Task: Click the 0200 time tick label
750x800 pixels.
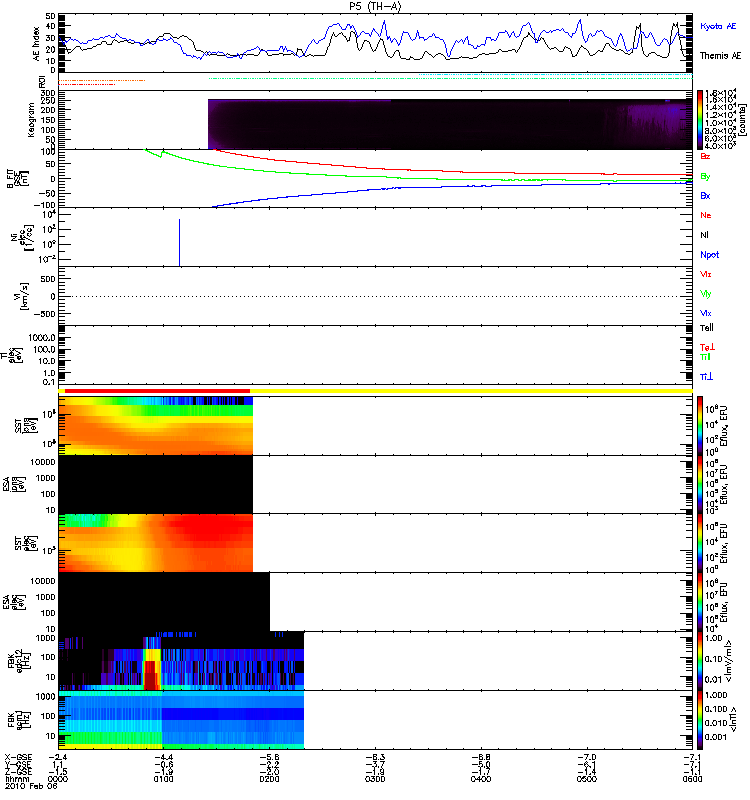Action: (x=269, y=779)
